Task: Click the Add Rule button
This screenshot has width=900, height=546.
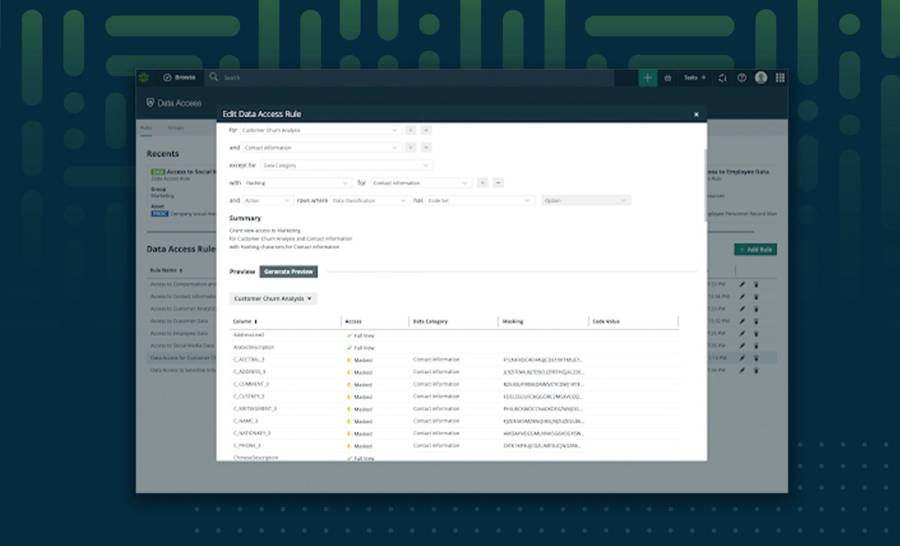Action: [755, 249]
